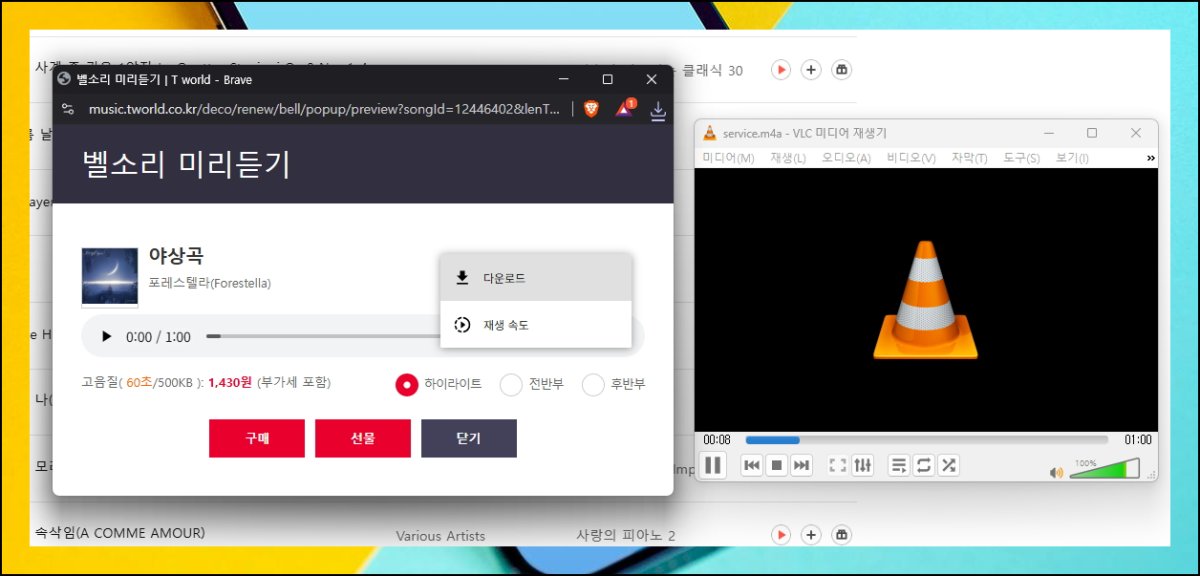
Task: Open VLC 오디오(A) menu
Action: pos(846,158)
